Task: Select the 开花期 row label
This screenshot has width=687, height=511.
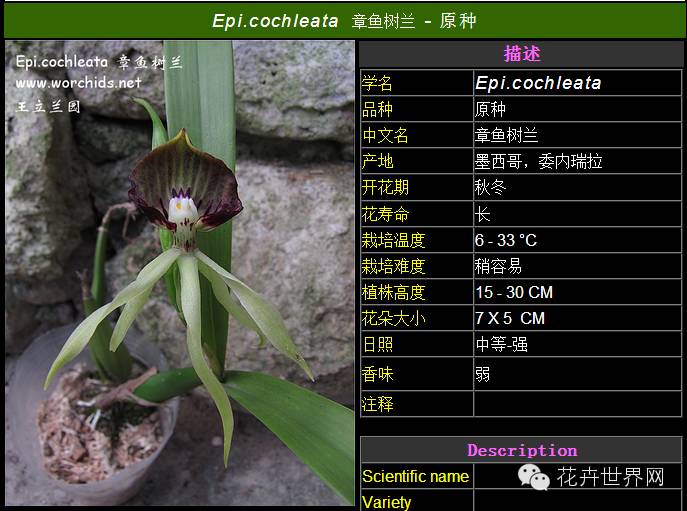Action: [385, 187]
